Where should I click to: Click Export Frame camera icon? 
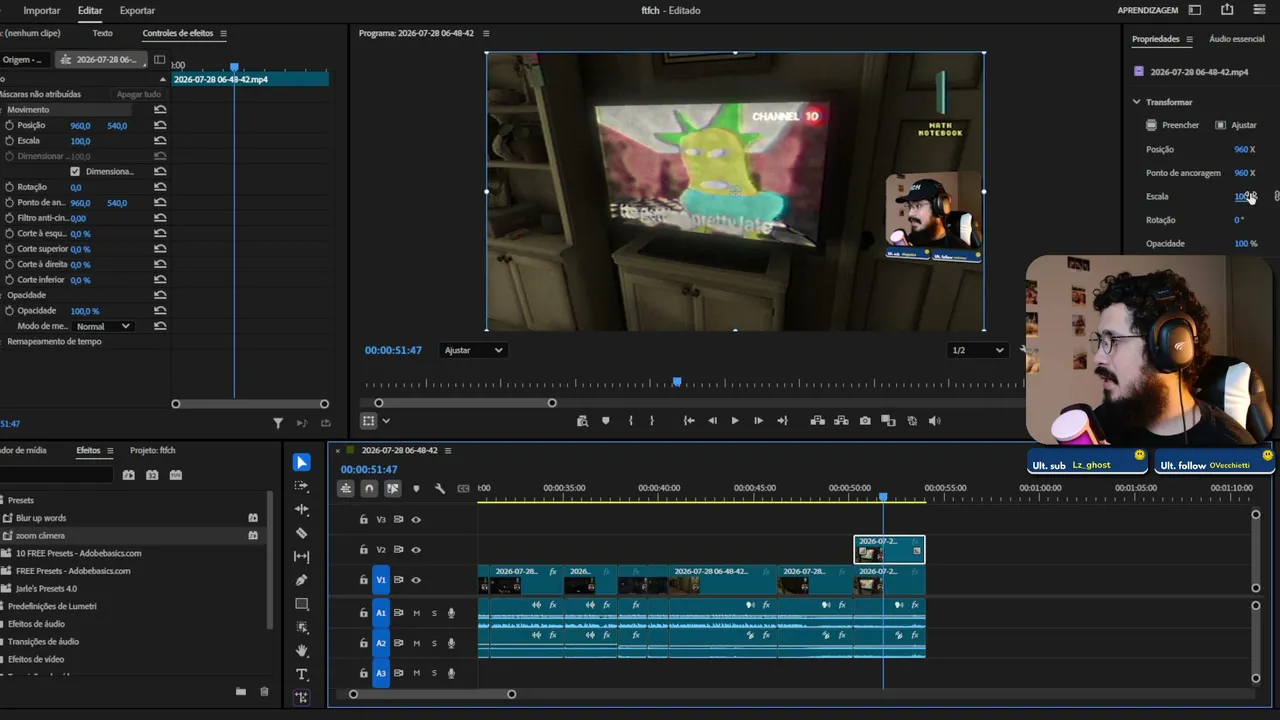pos(865,421)
